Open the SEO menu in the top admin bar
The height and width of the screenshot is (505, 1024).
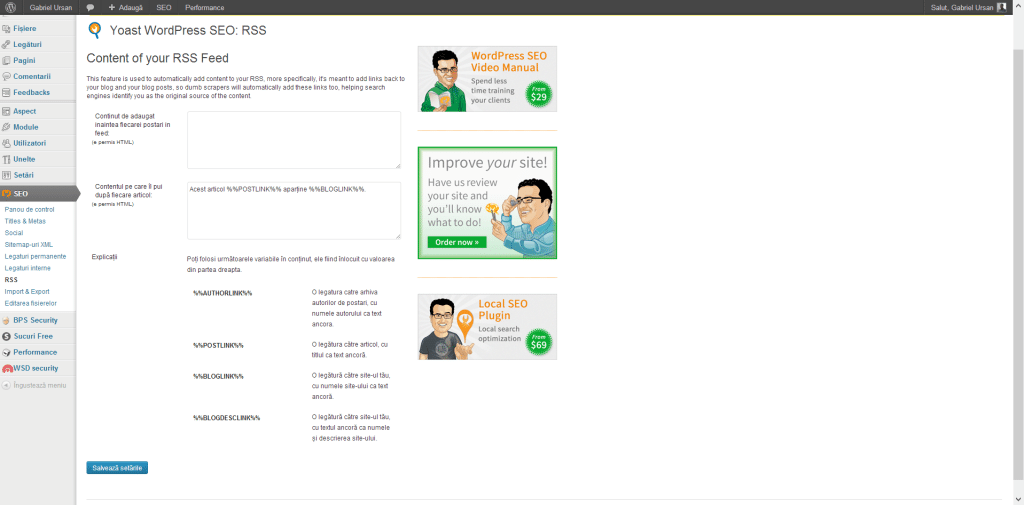[x=164, y=8]
